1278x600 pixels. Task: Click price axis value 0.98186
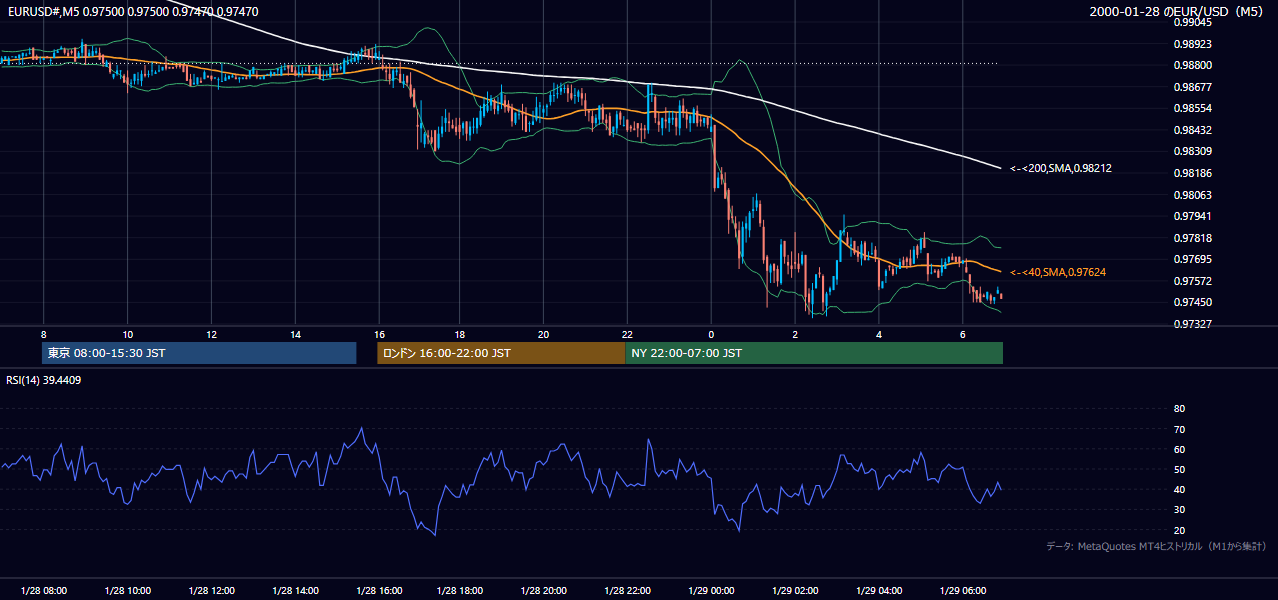pos(1193,173)
